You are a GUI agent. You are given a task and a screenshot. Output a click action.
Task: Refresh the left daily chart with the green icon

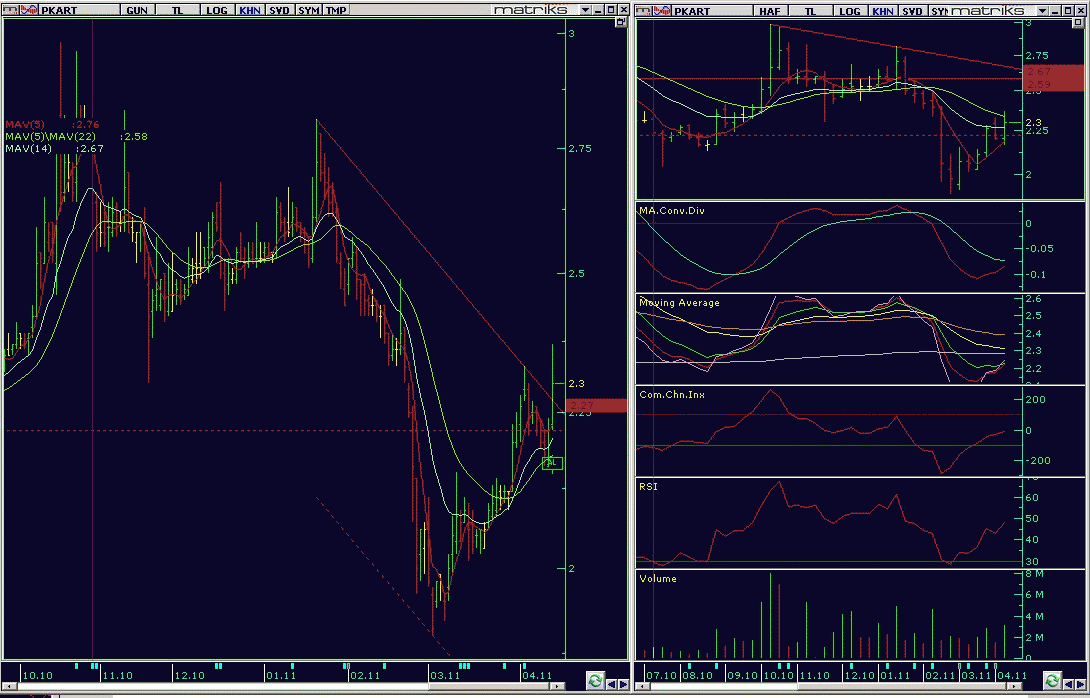[594, 681]
